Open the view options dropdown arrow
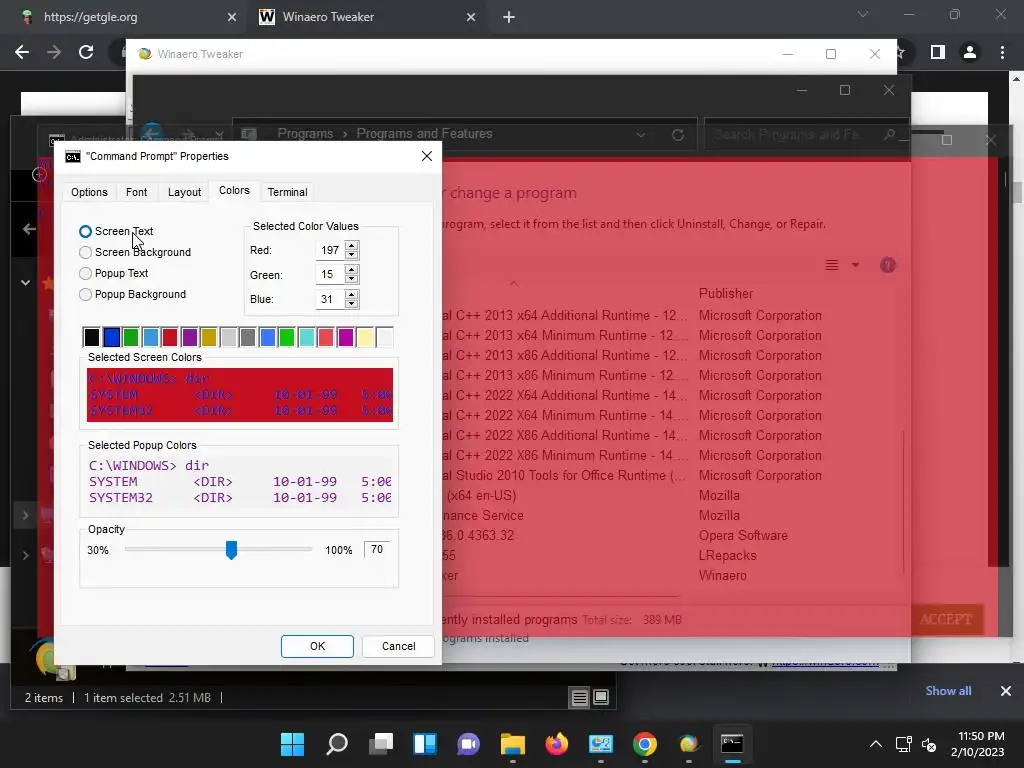The width and height of the screenshot is (1024, 768). point(856,265)
